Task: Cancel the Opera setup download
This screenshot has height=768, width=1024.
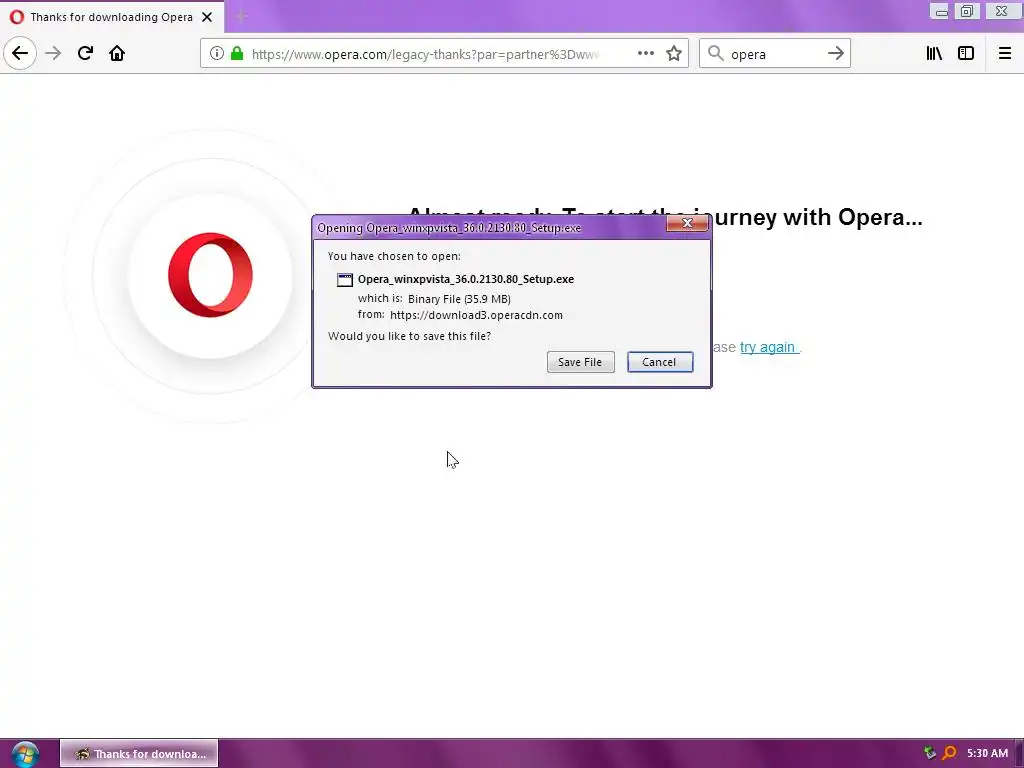Action: [x=660, y=362]
